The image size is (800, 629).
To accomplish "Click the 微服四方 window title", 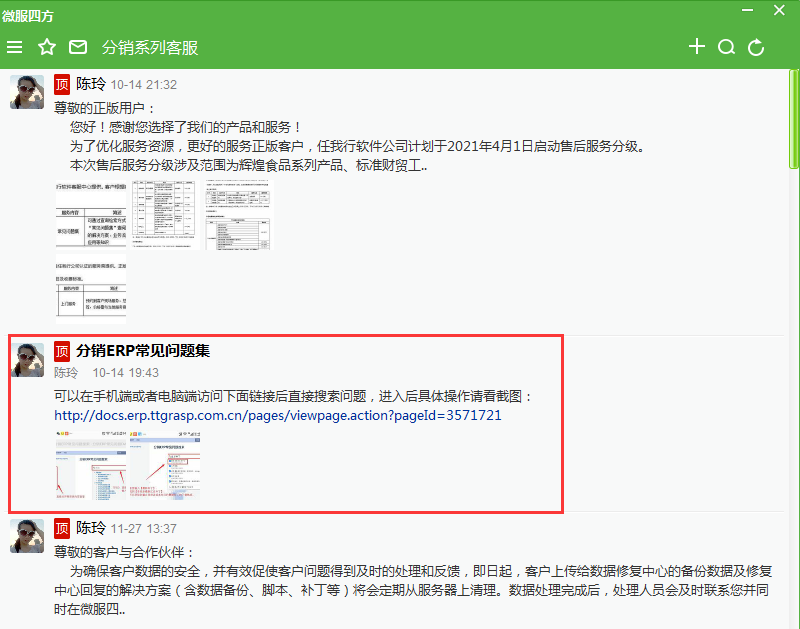I will point(30,15).
